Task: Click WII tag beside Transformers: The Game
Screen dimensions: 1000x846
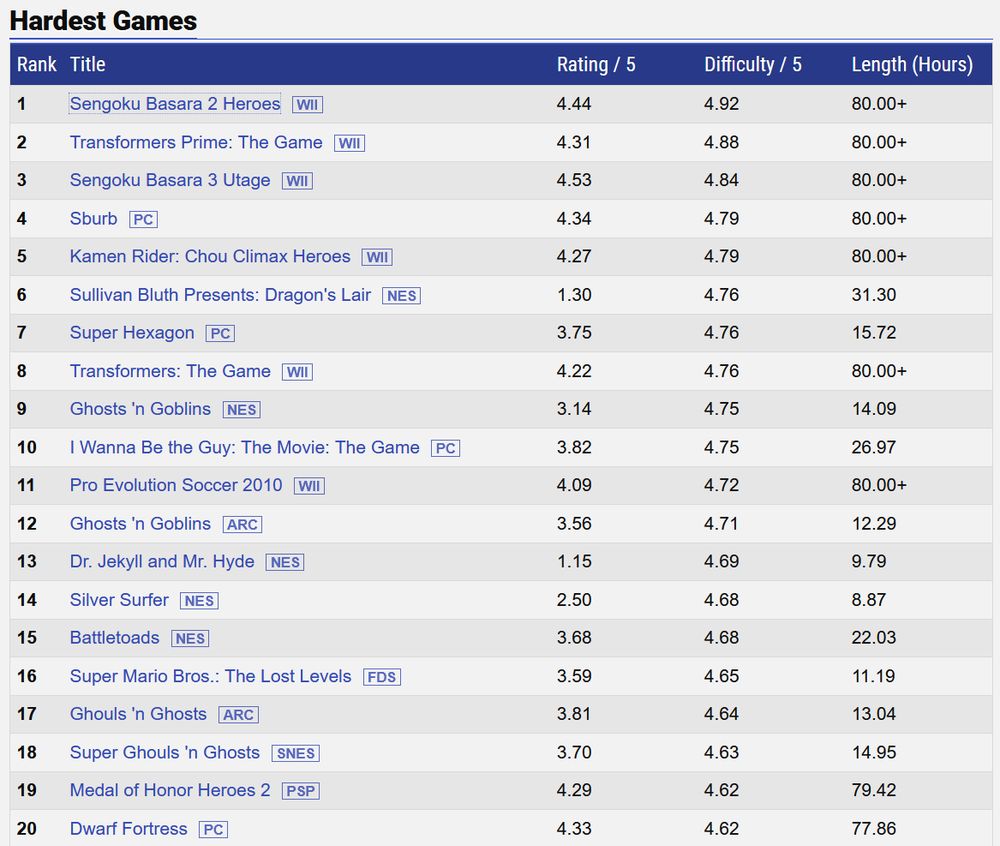Action: 297,372
